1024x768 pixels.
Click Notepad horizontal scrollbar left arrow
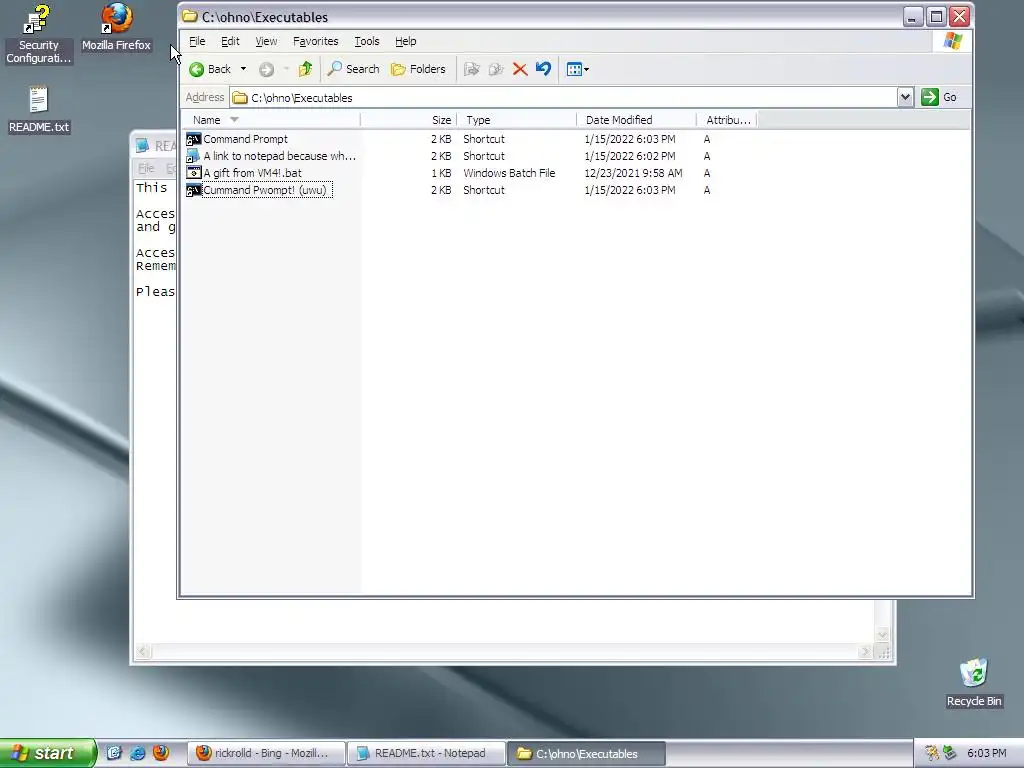point(143,651)
